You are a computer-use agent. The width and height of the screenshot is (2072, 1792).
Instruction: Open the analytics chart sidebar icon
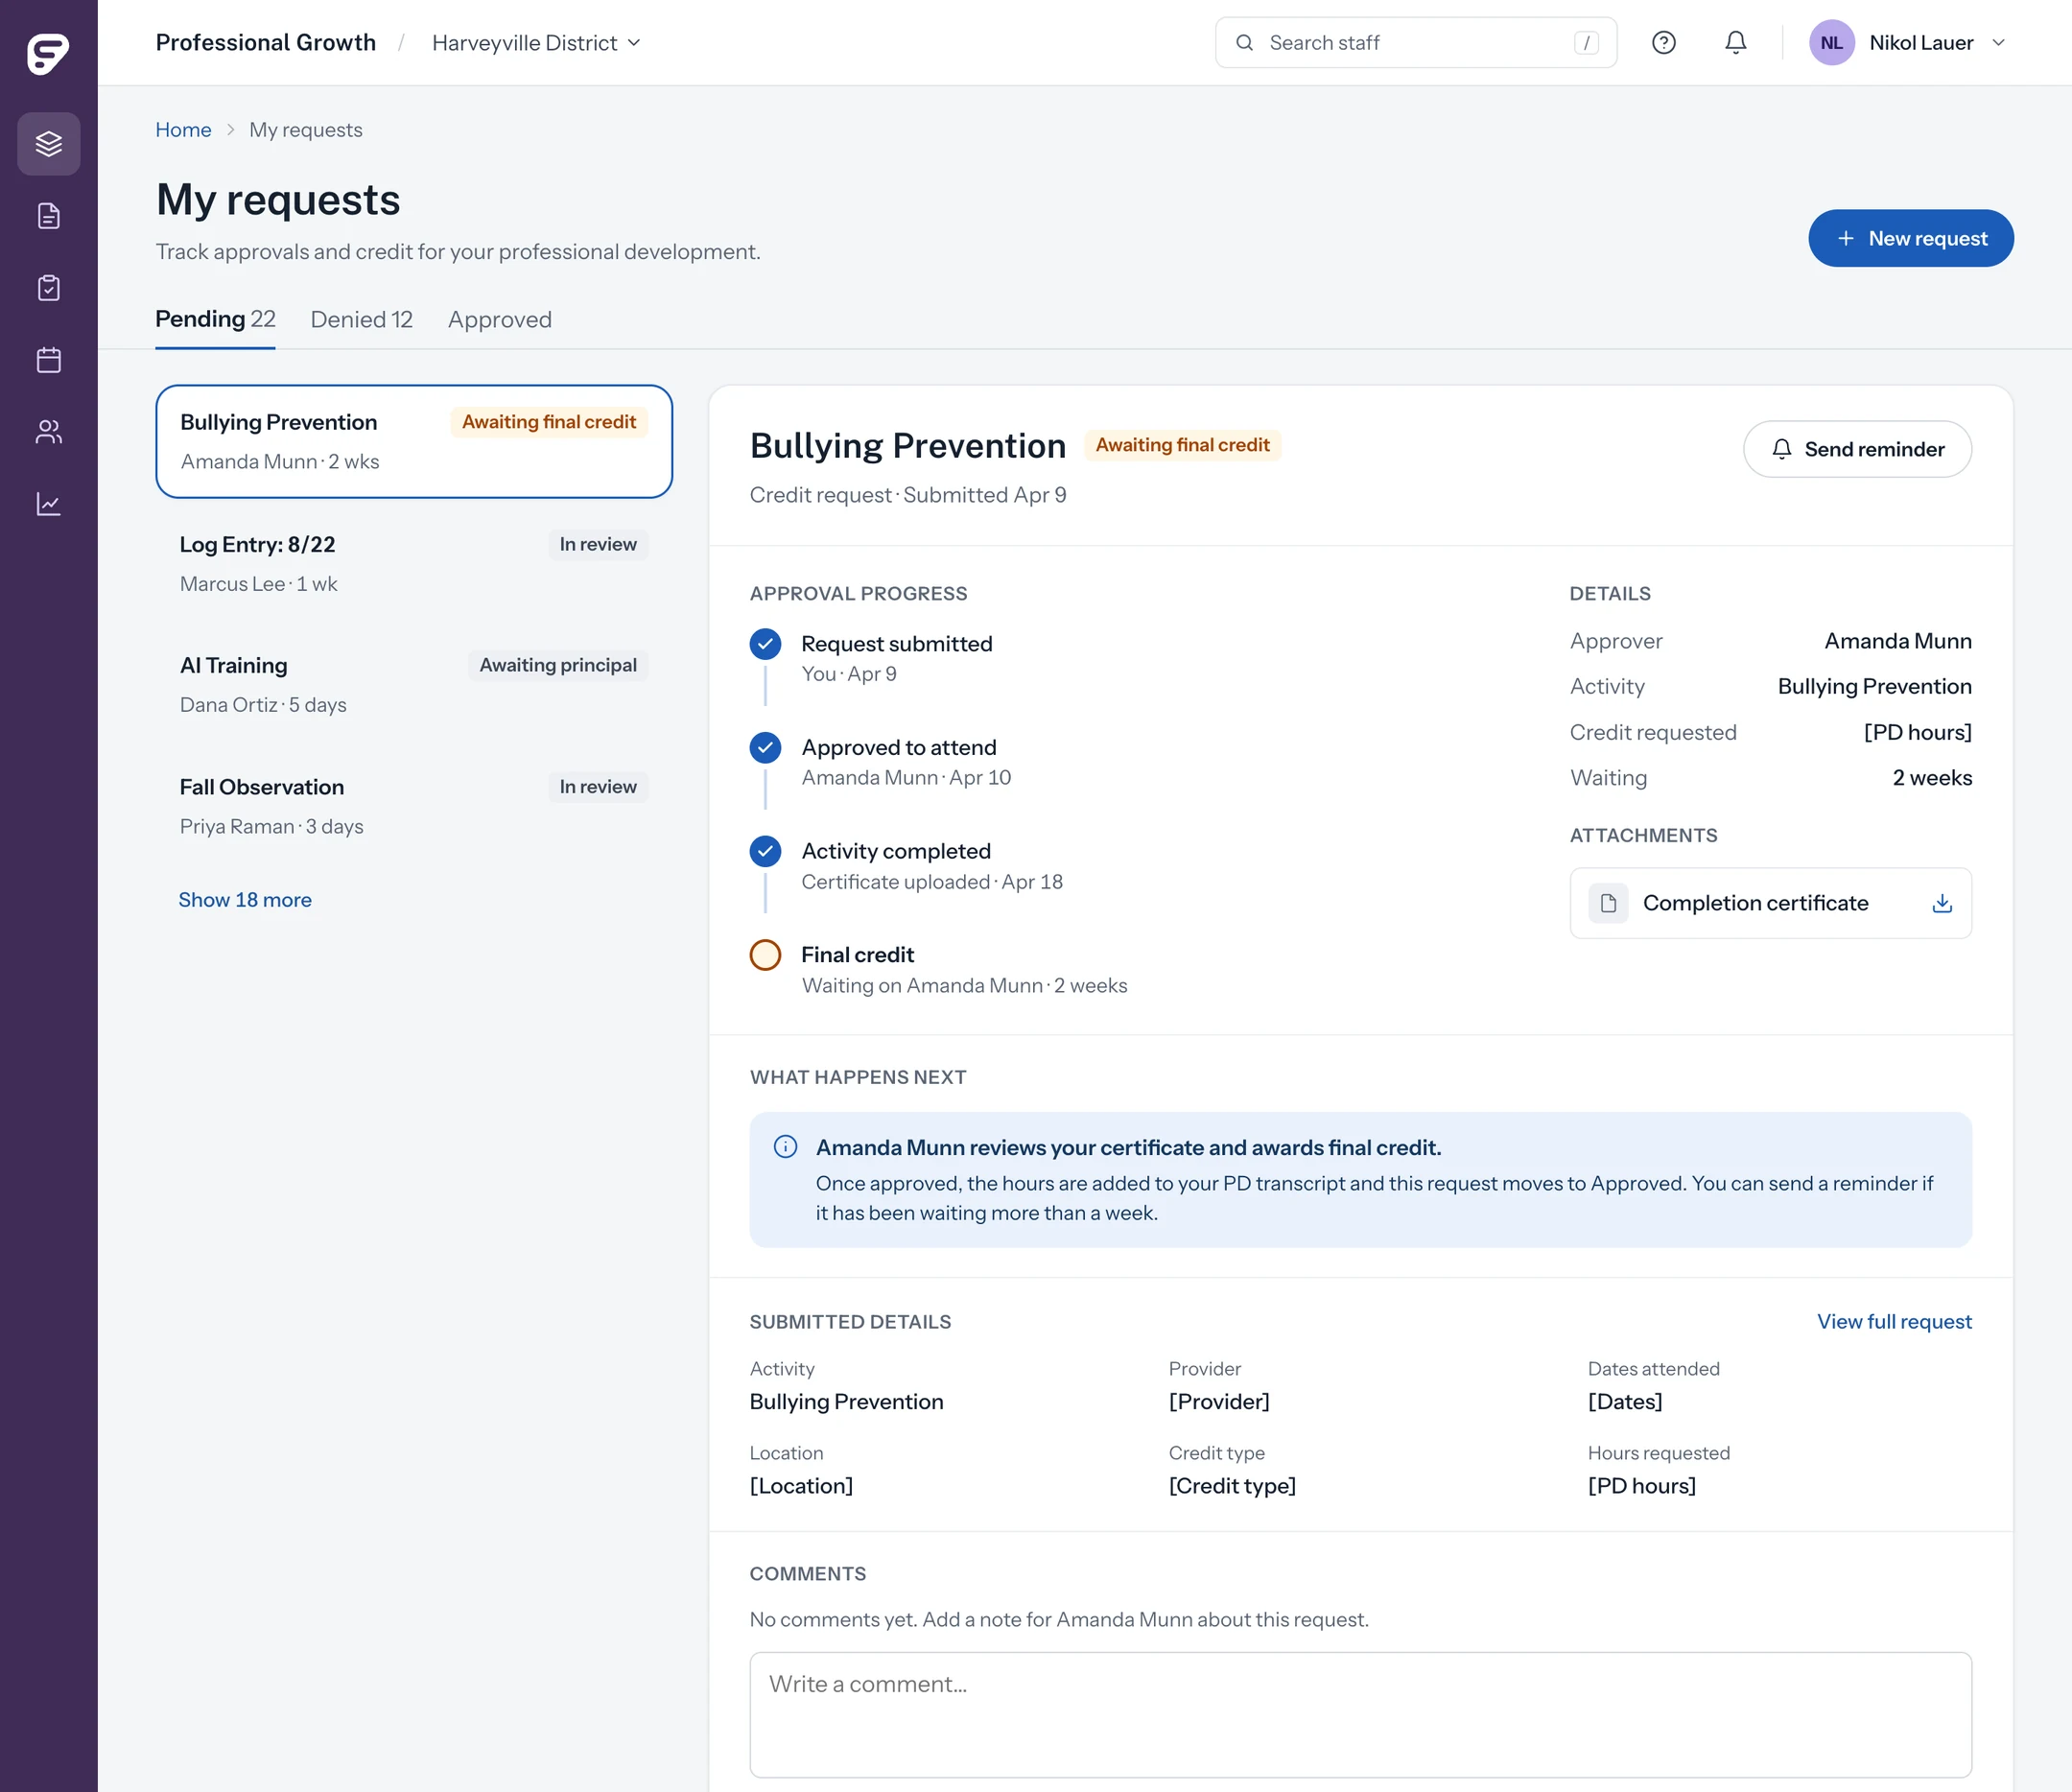point(49,504)
